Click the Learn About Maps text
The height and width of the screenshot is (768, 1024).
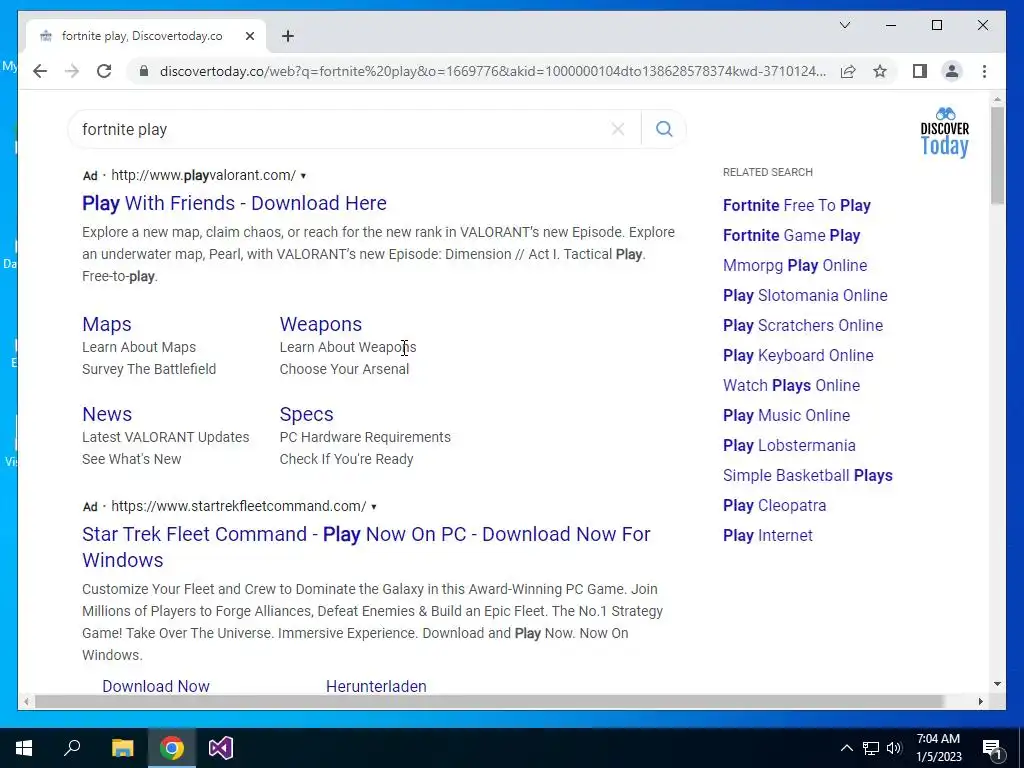(139, 347)
